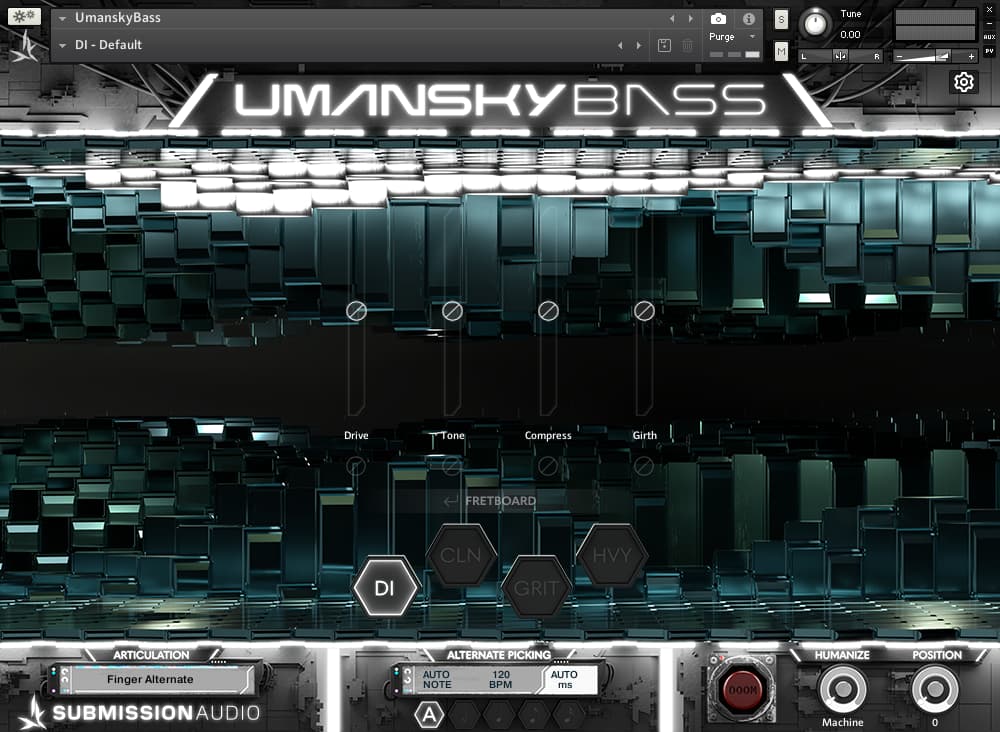This screenshot has height=732, width=1000.
Task: Click the snapshot camera icon in the header
Action: [719, 17]
